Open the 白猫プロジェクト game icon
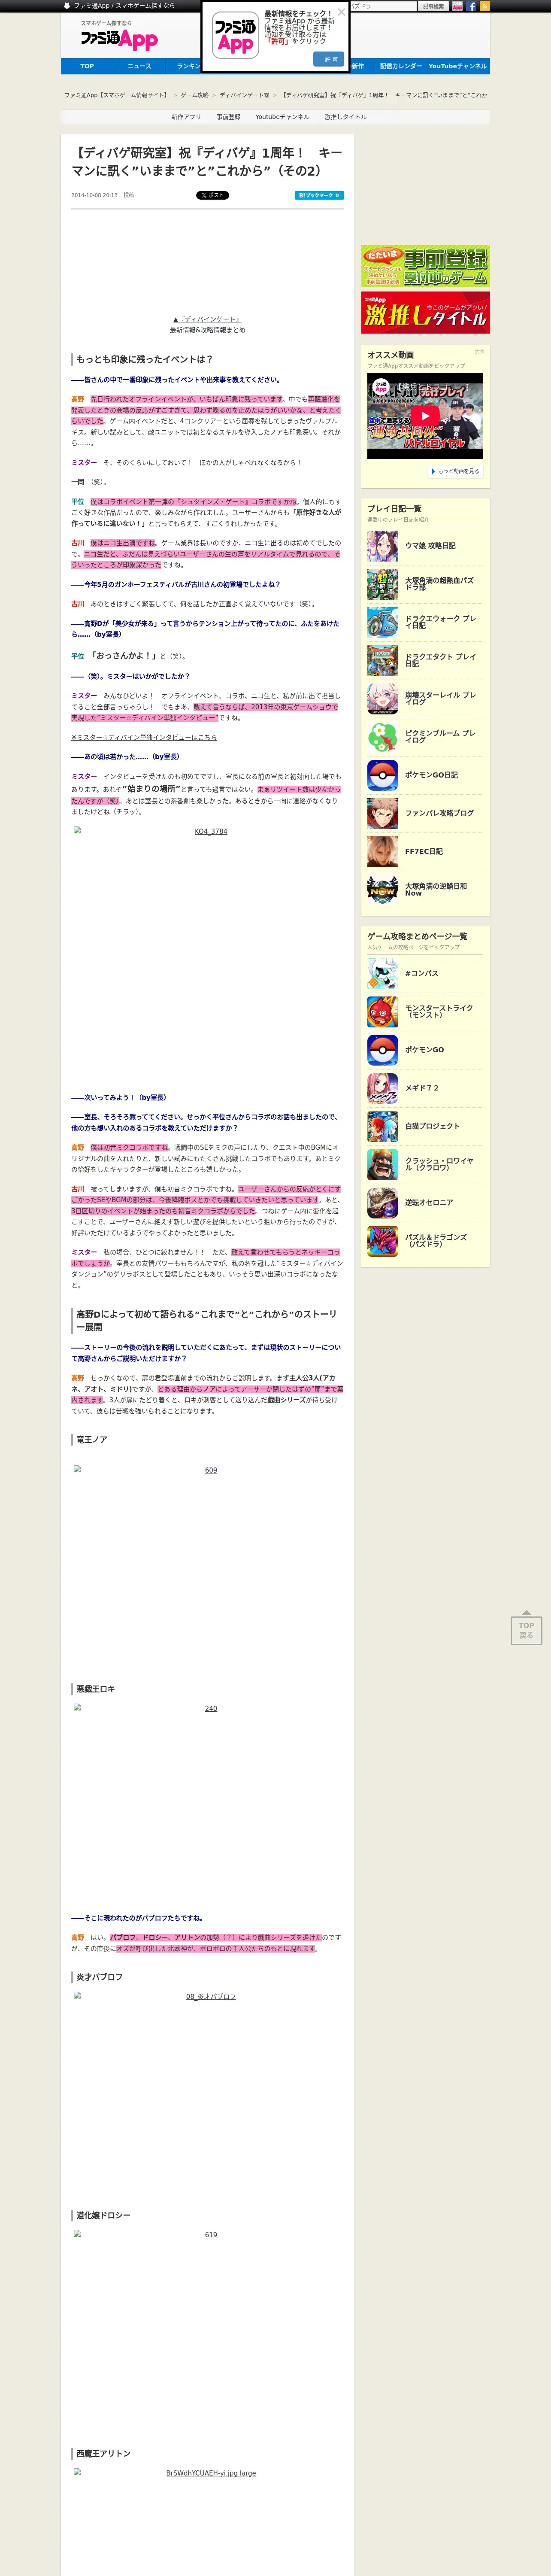Image resolution: width=551 pixels, height=2576 pixels. click(x=382, y=1126)
